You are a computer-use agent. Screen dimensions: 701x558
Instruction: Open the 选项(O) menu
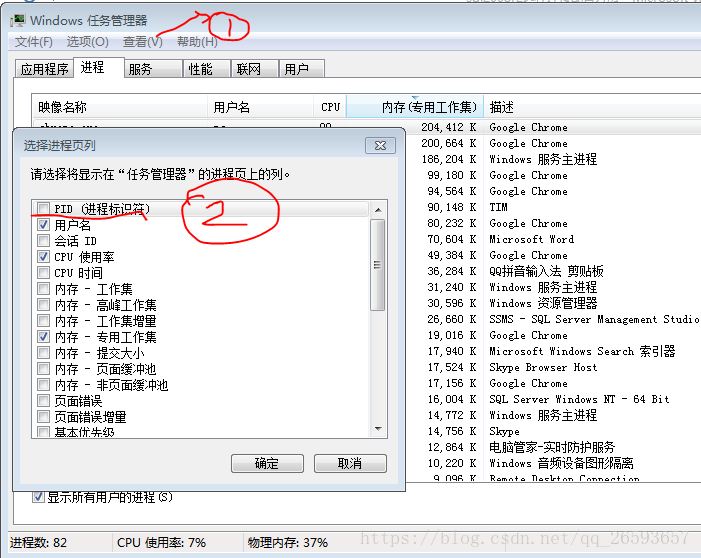pos(88,42)
